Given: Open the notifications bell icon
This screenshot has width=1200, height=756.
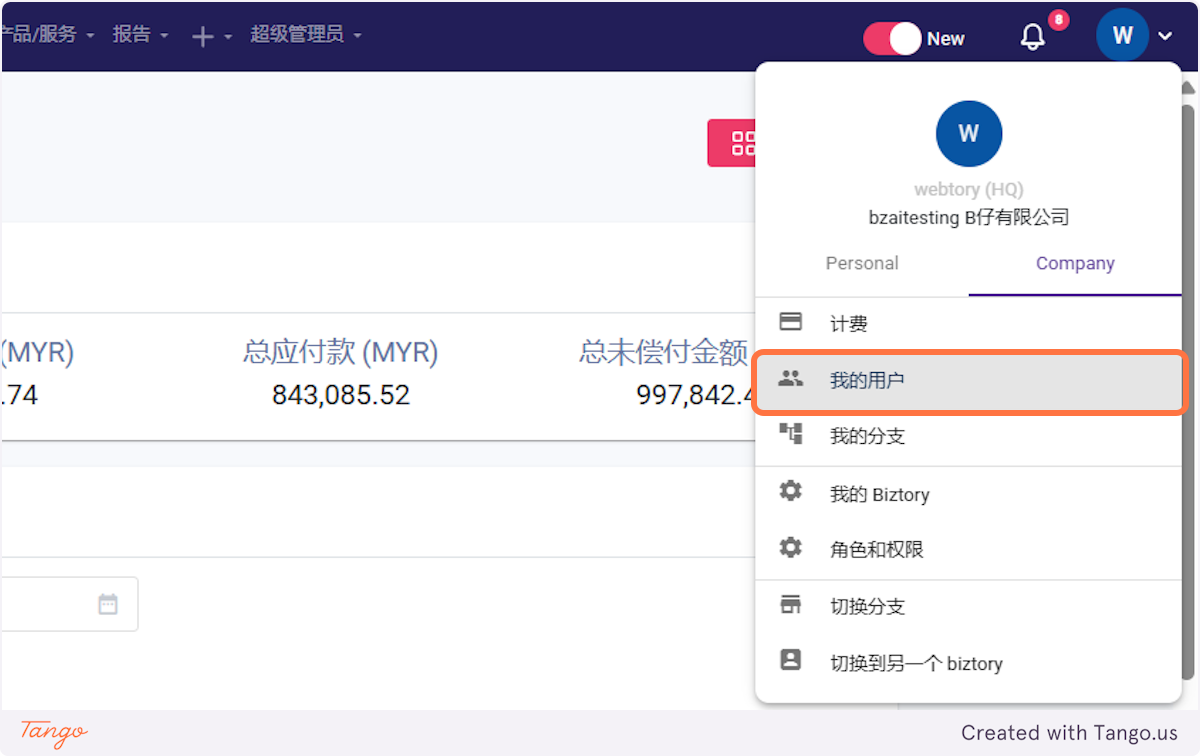Looking at the screenshot, I should tap(1033, 38).
